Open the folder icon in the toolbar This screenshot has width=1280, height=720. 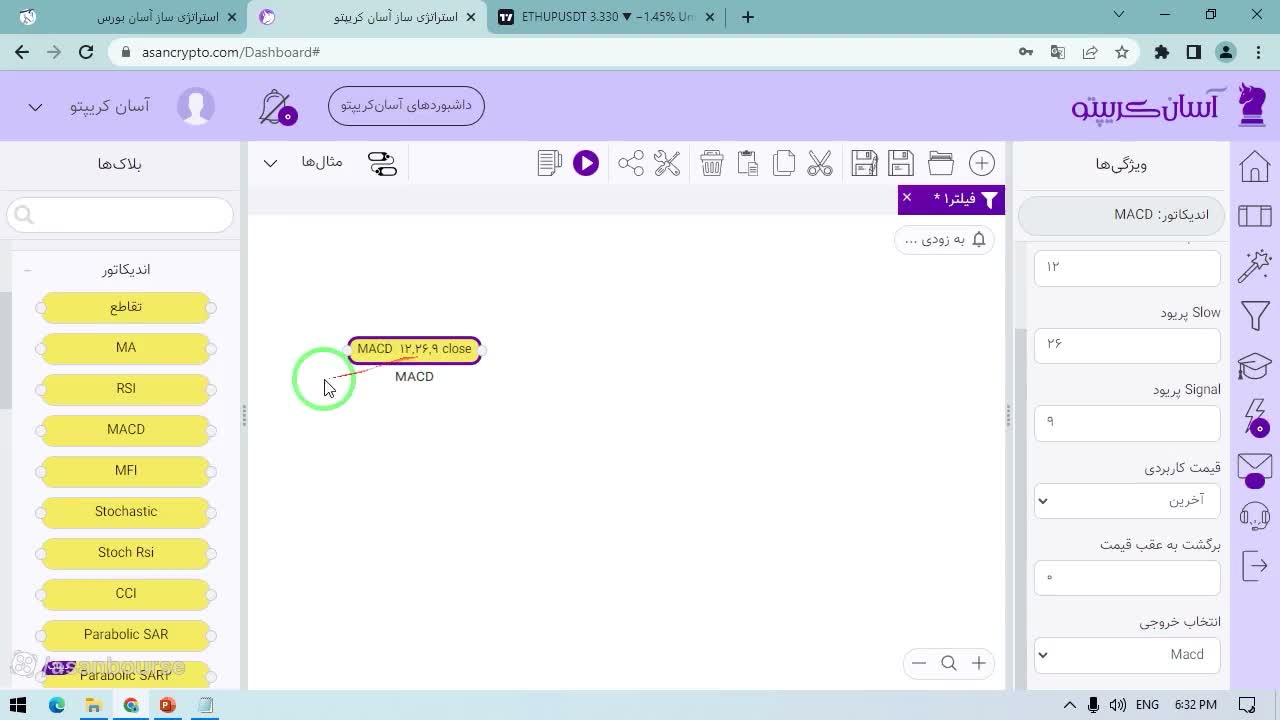[941, 163]
